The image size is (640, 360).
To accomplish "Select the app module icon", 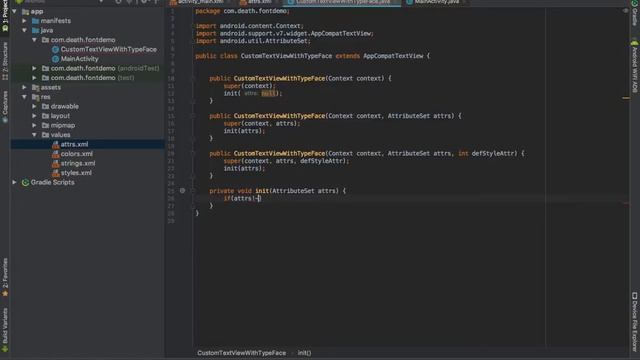I will [25, 11].
